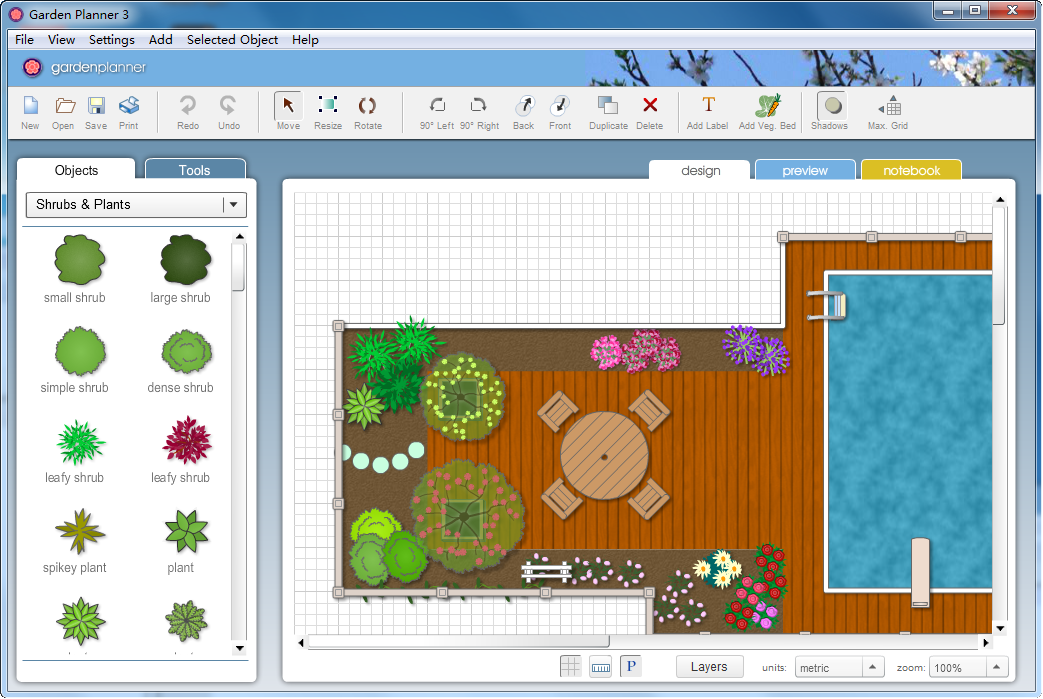Select the Resize tool
The image size is (1043, 699).
(328, 110)
